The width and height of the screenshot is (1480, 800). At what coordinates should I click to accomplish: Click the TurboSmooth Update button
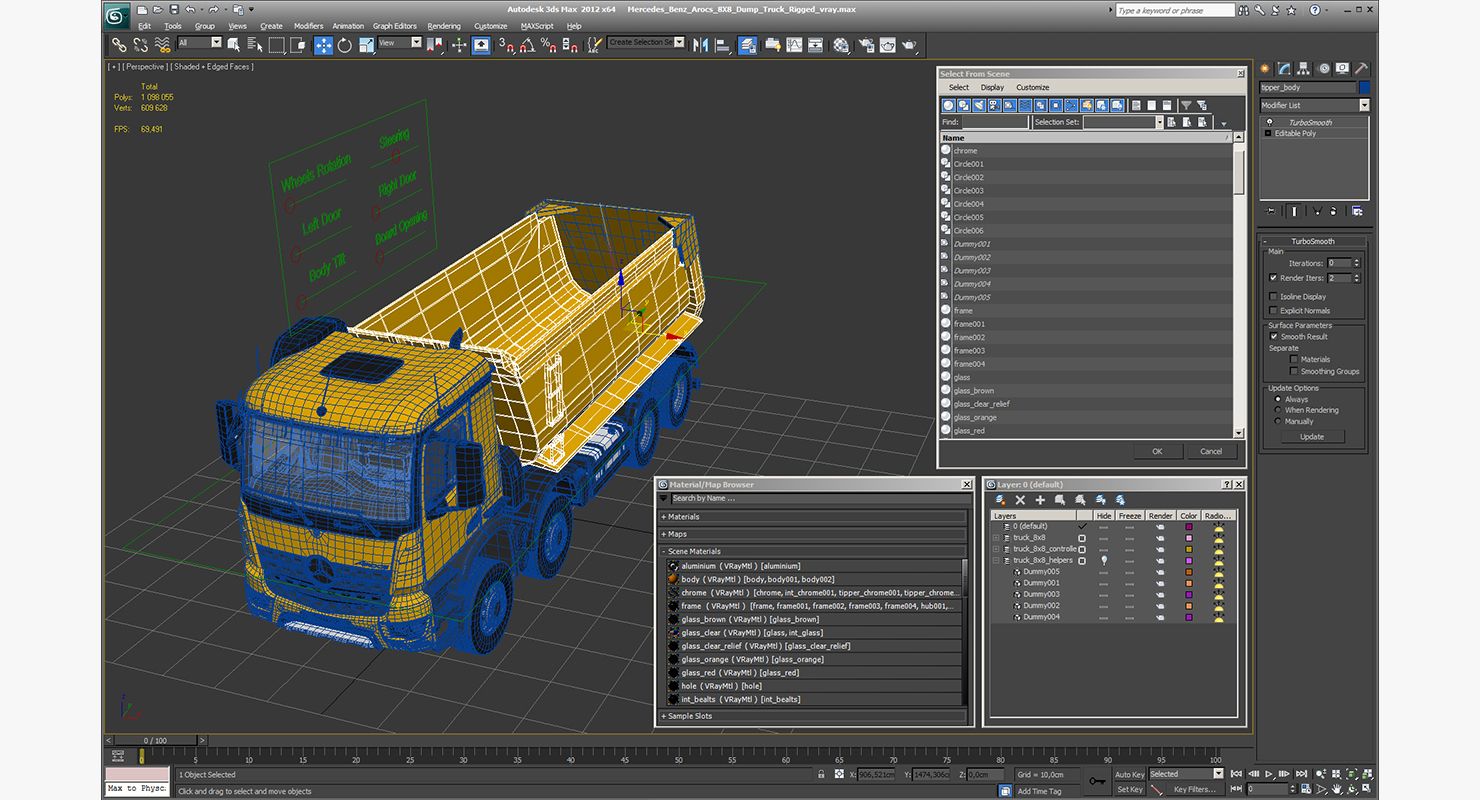[1312, 436]
